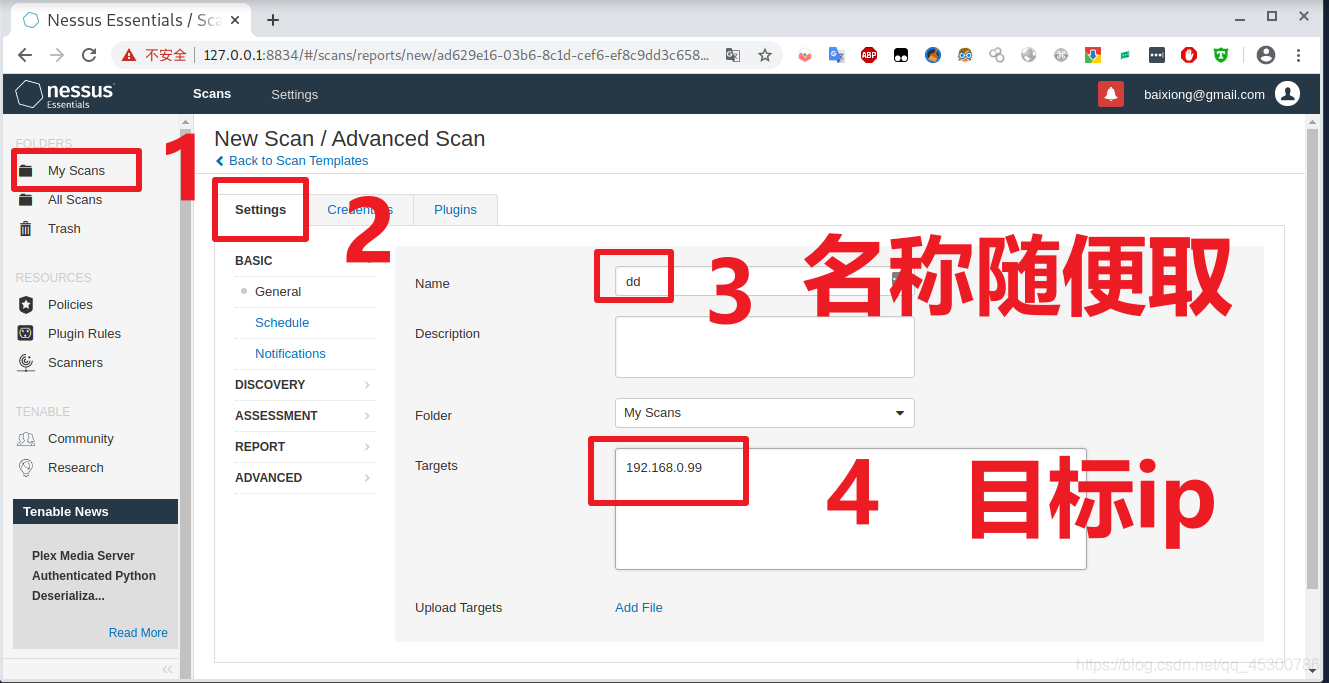Click the Policies sidebar label
This screenshot has width=1329, height=683.
[70, 304]
